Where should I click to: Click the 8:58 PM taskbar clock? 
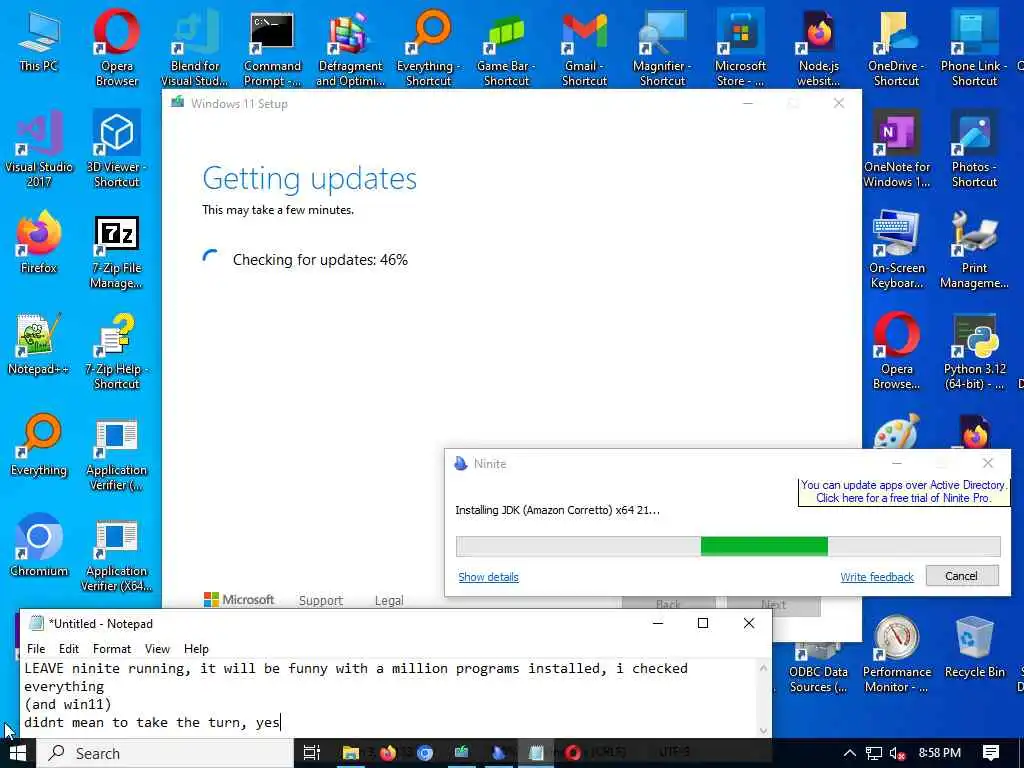[x=939, y=753]
